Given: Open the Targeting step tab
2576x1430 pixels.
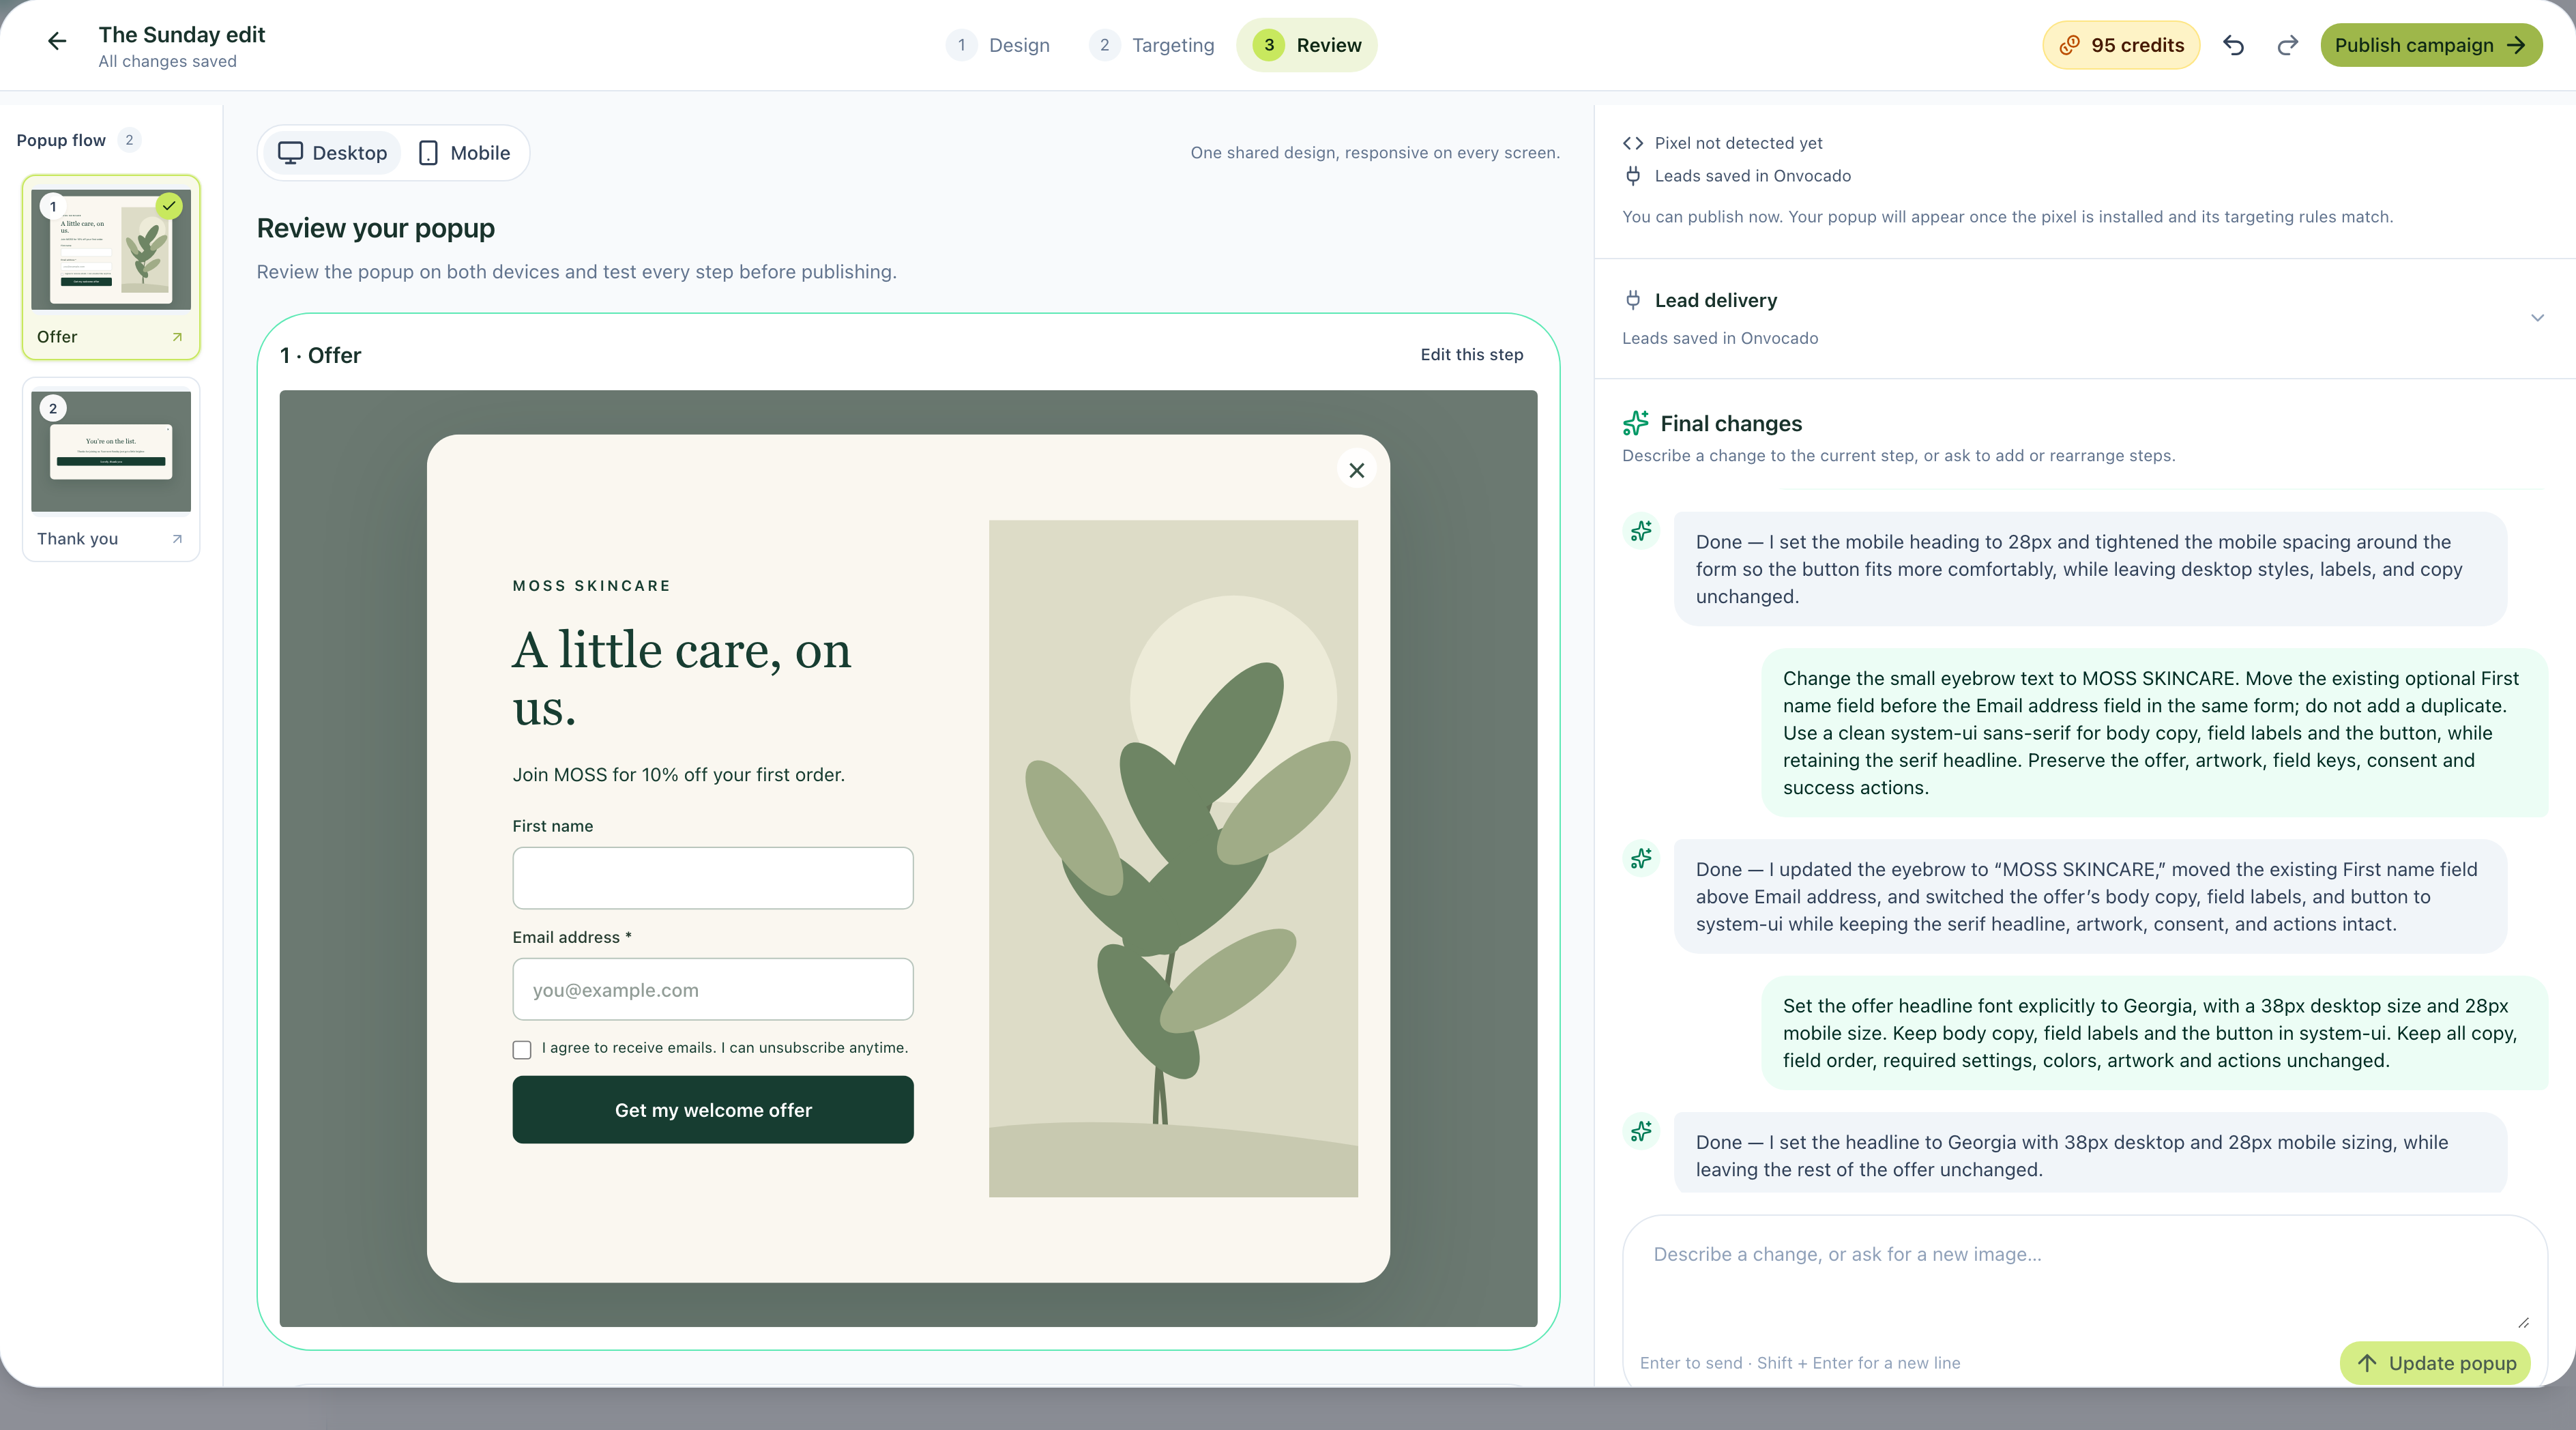Looking at the screenshot, I should pyautogui.click(x=1153, y=45).
